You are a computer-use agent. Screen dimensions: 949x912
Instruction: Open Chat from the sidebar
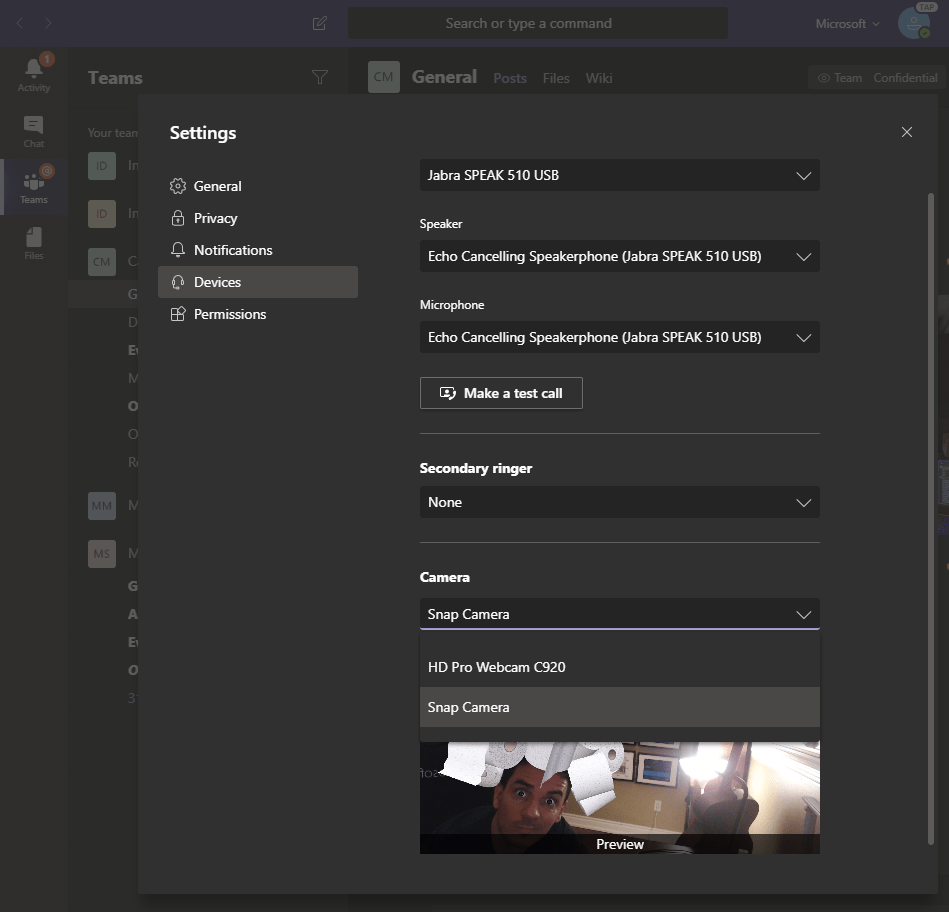[33, 131]
